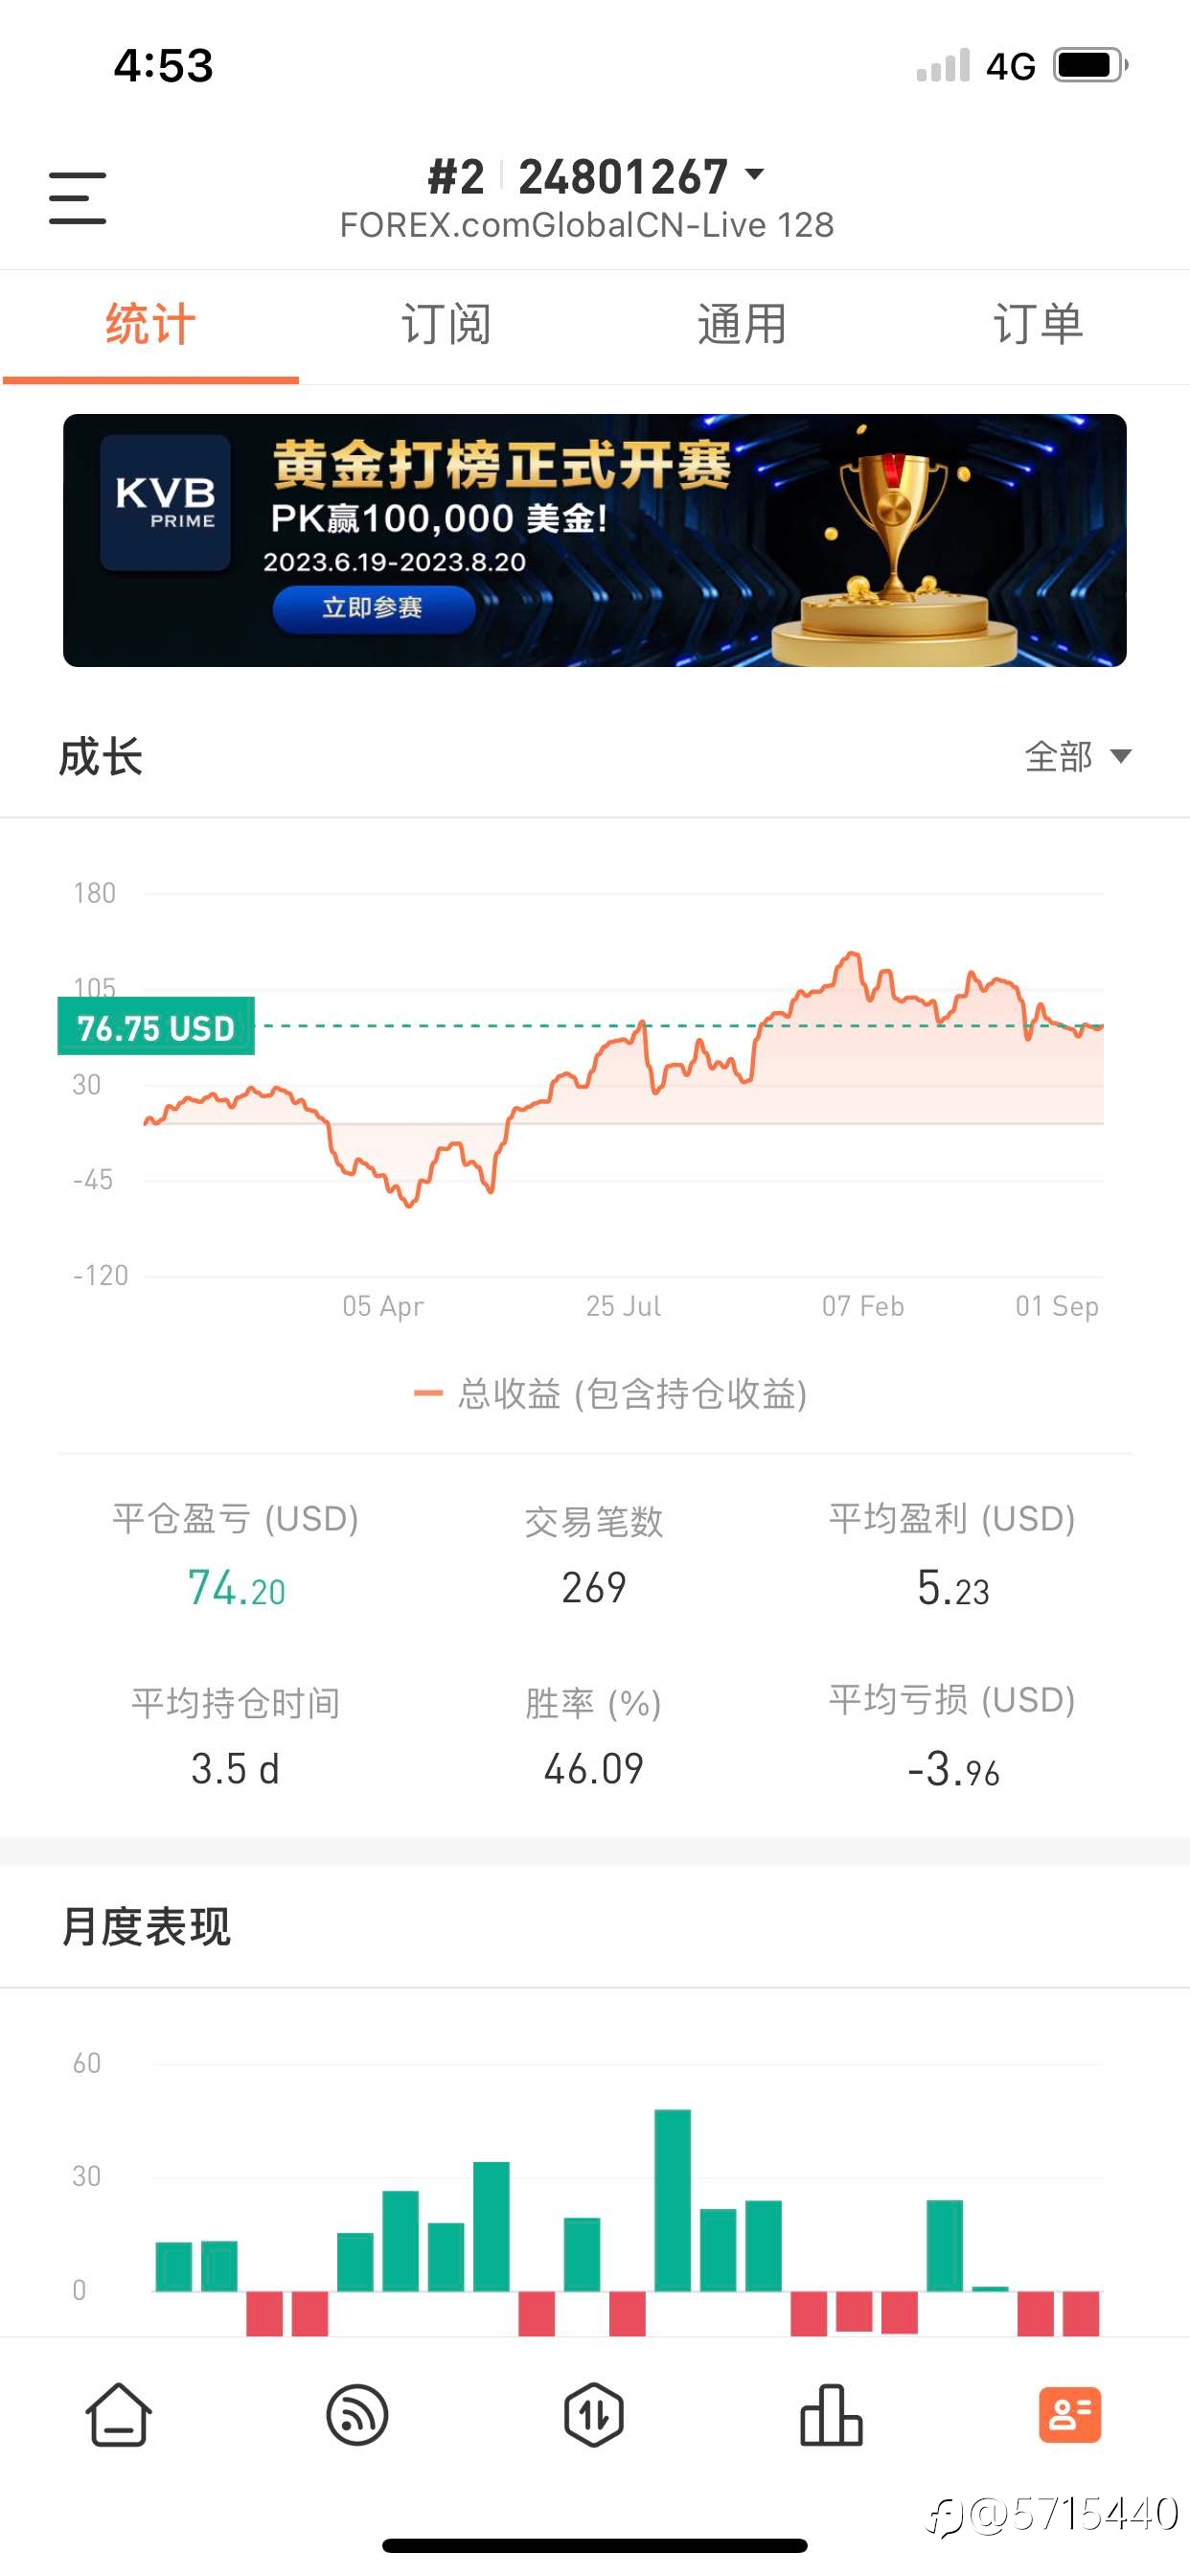This screenshot has width=1190, height=2576.
Task: Open the bar chart ranking icon
Action: click(x=831, y=2414)
